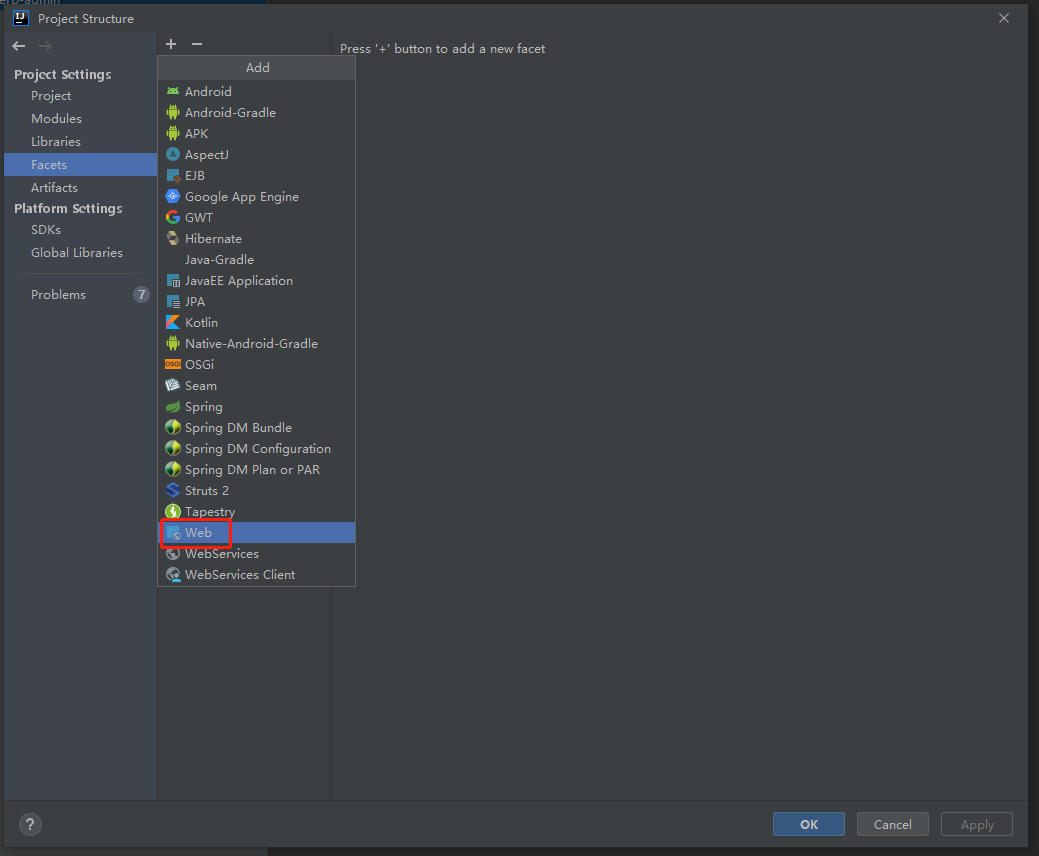Screen dimensions: 1039x856
Task: Click the WebServices globe icon
Action: 173,554
